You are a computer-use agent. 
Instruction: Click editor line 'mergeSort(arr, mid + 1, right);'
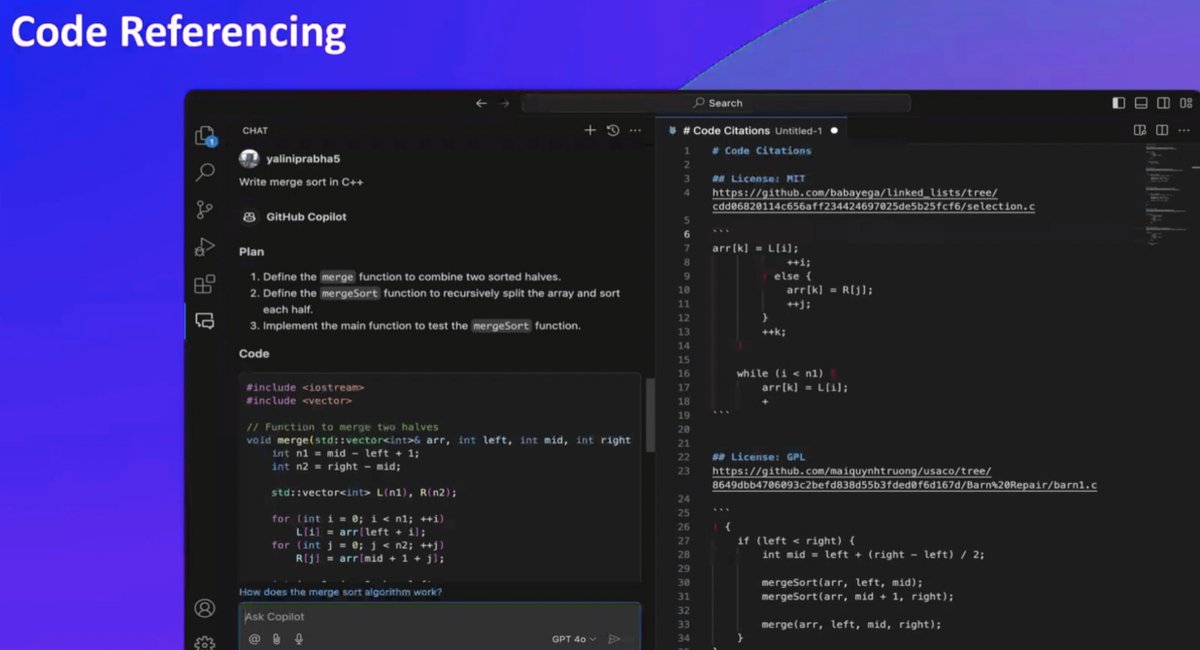coord(858,596)
